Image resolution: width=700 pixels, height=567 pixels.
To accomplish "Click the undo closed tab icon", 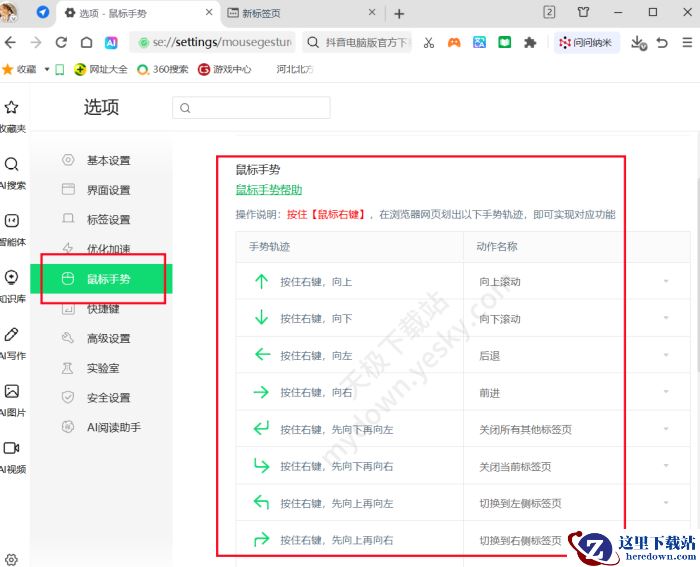I will (x=662, y=42).
